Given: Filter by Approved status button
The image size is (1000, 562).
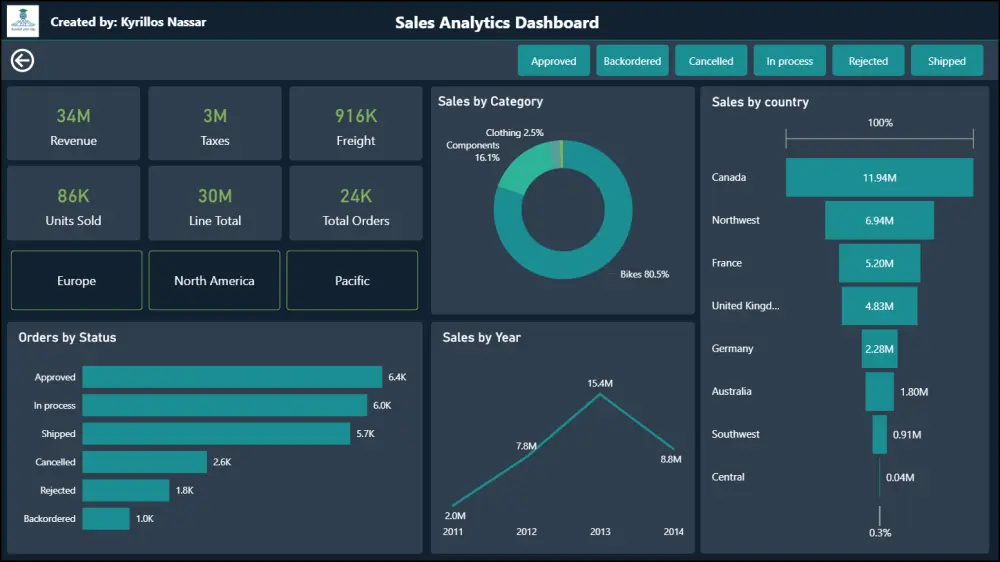Looking at the screenshot, I should 554,61.
